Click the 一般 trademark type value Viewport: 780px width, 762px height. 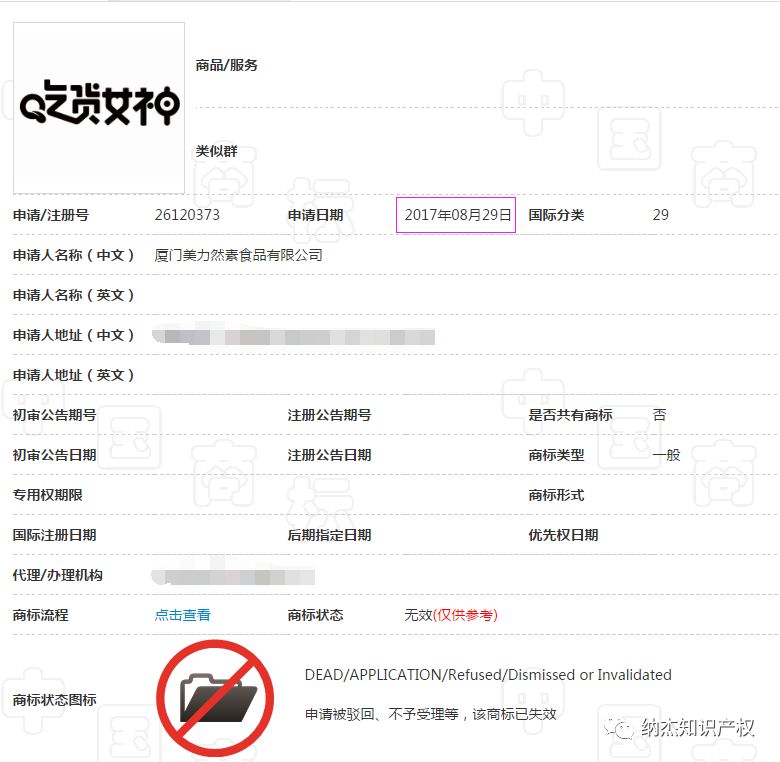(666, 455)
